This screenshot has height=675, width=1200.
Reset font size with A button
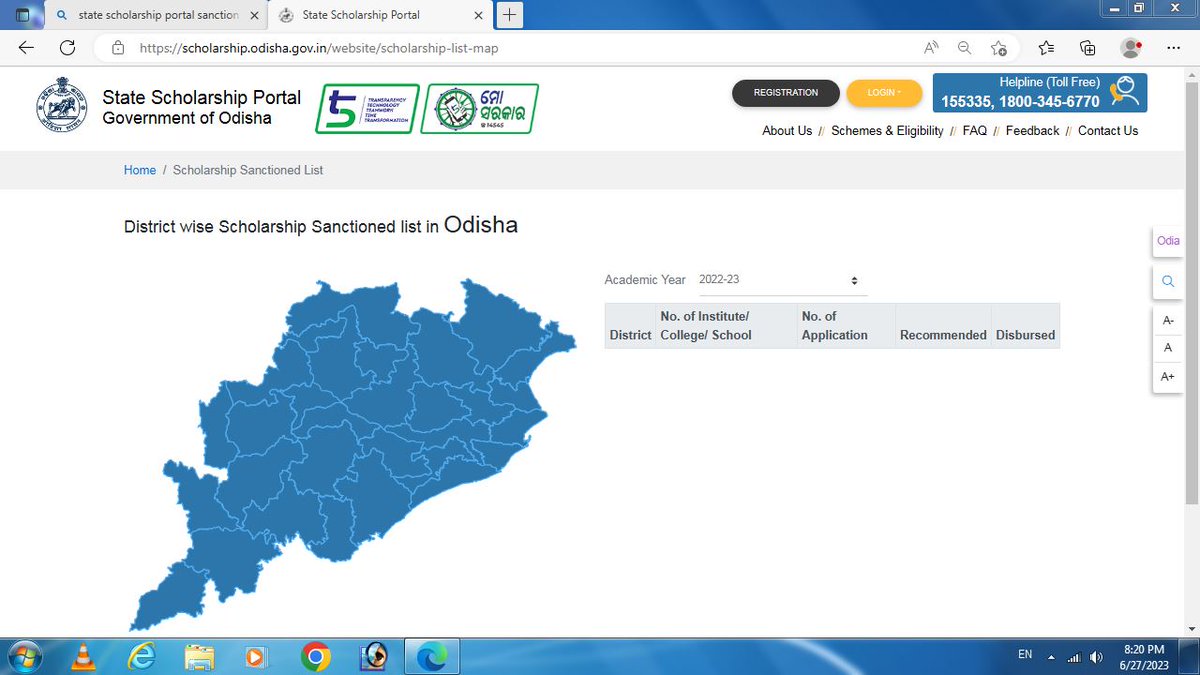click(1167, 348)
